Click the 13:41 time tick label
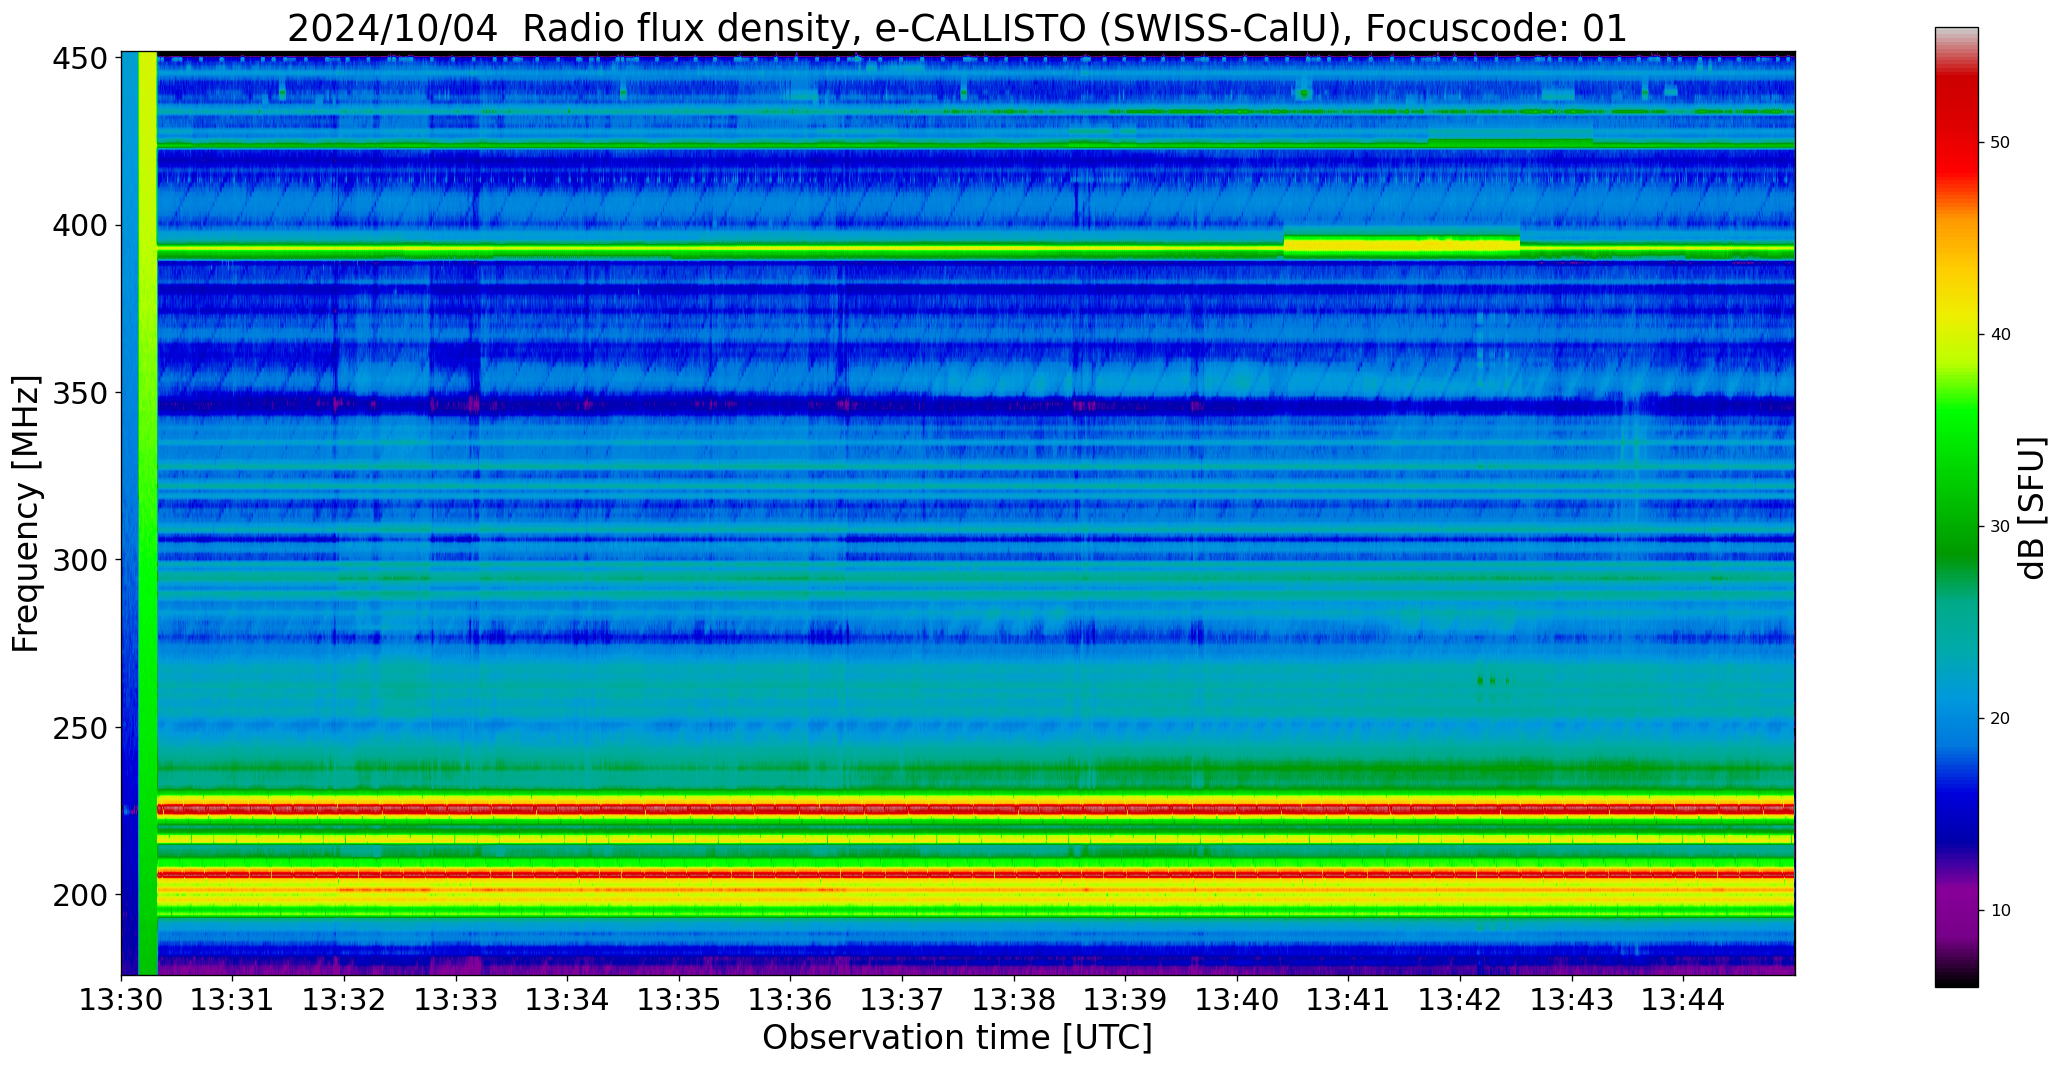This screenshot has height=1067, width=2062. [1349, 999]
